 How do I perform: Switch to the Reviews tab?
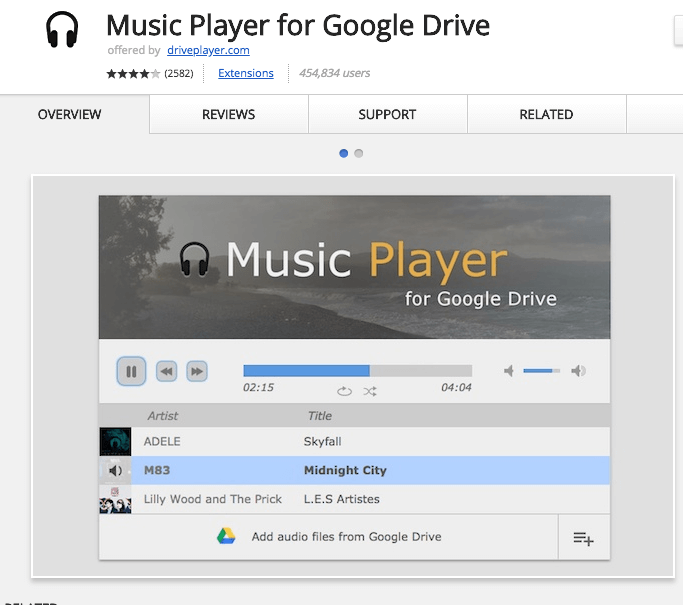[x=229, y=114]
